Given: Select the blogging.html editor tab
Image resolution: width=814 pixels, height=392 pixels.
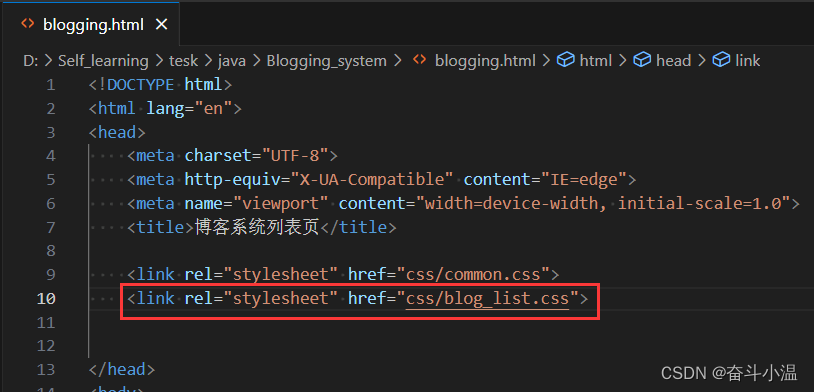Looking at the screenshot, I should pyautogui.click(x=90, y=24).
